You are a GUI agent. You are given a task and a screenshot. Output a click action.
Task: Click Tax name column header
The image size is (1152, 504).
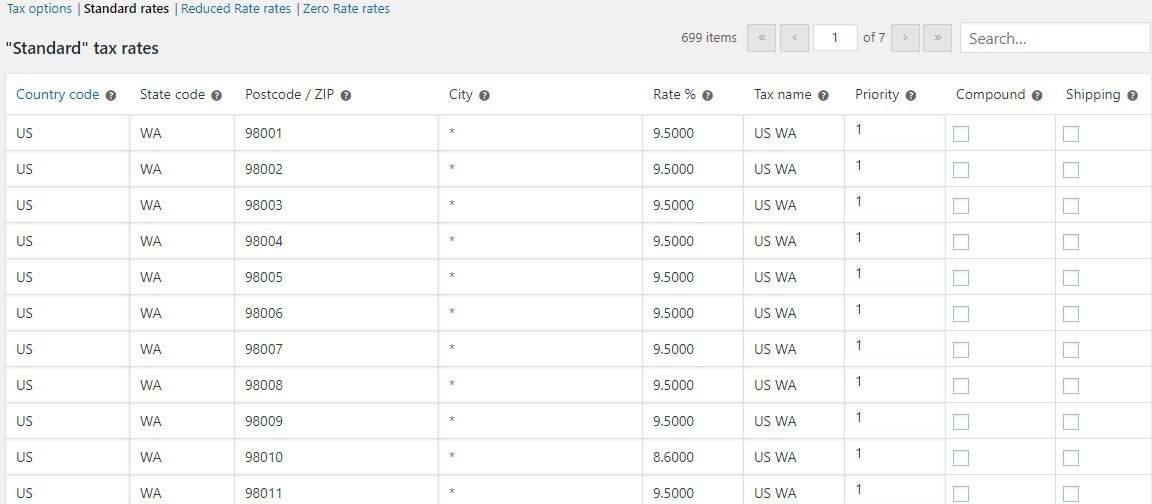pos(782,95)
